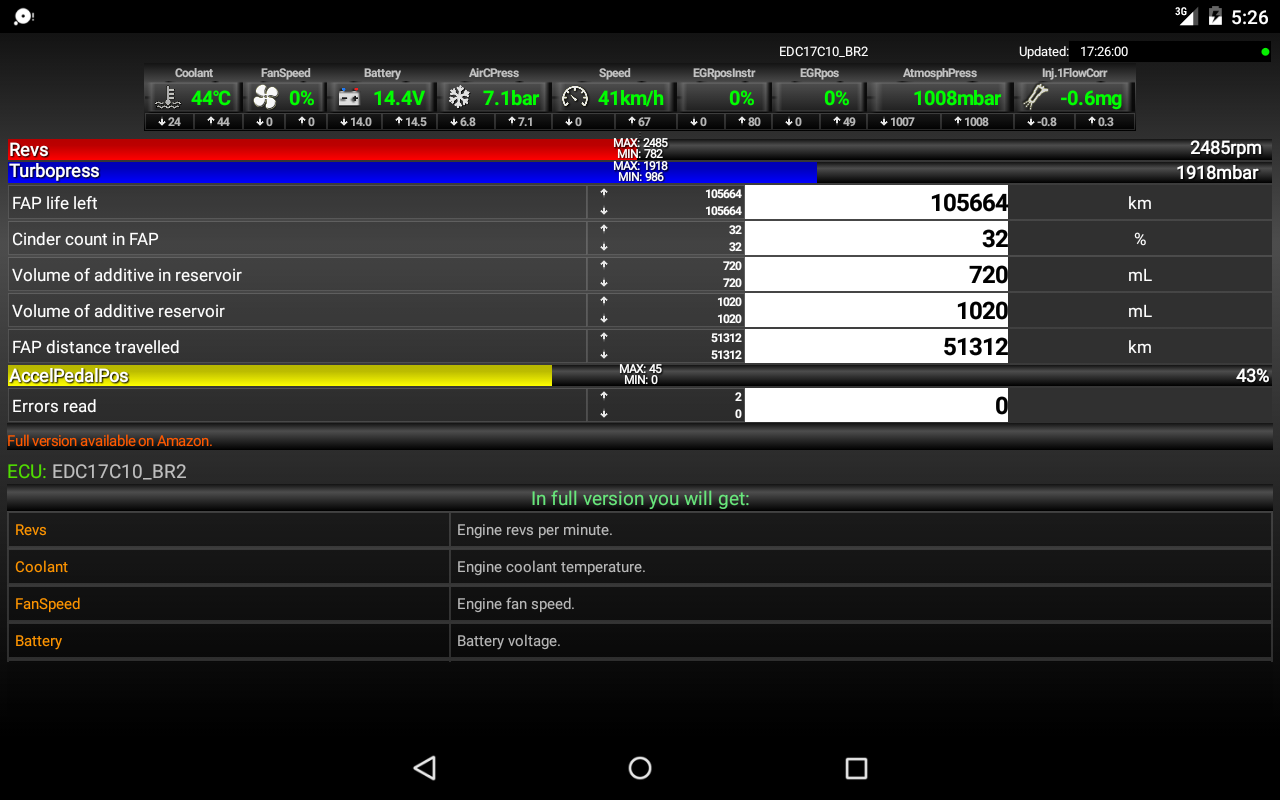The height and width of the screenshot is (800, 1280).
Task: Tap the large 1020 reservoir volume value
Action: tap(982, 311)
